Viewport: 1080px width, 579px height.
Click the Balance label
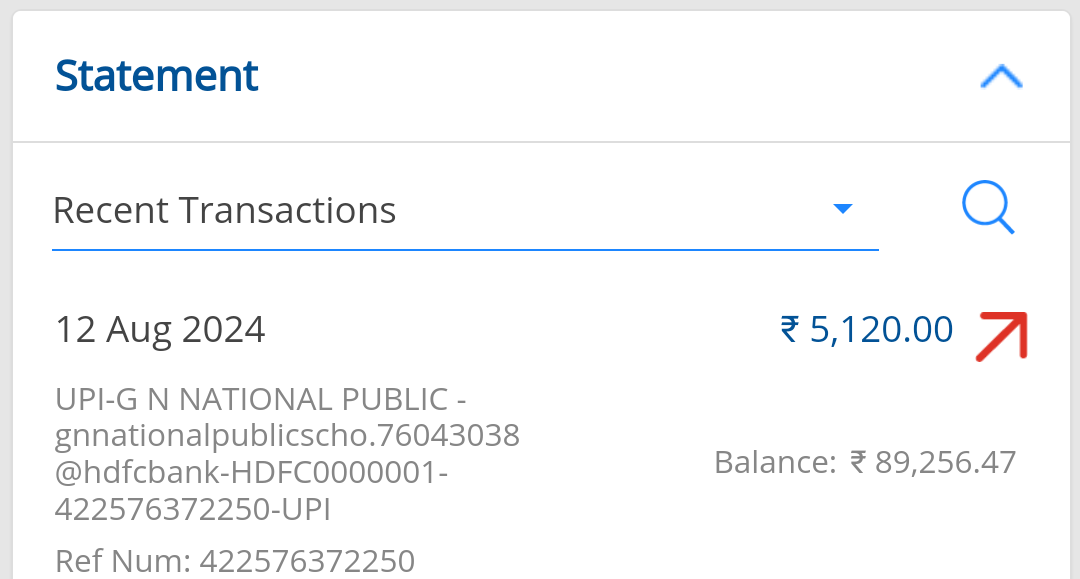(774, 462)
